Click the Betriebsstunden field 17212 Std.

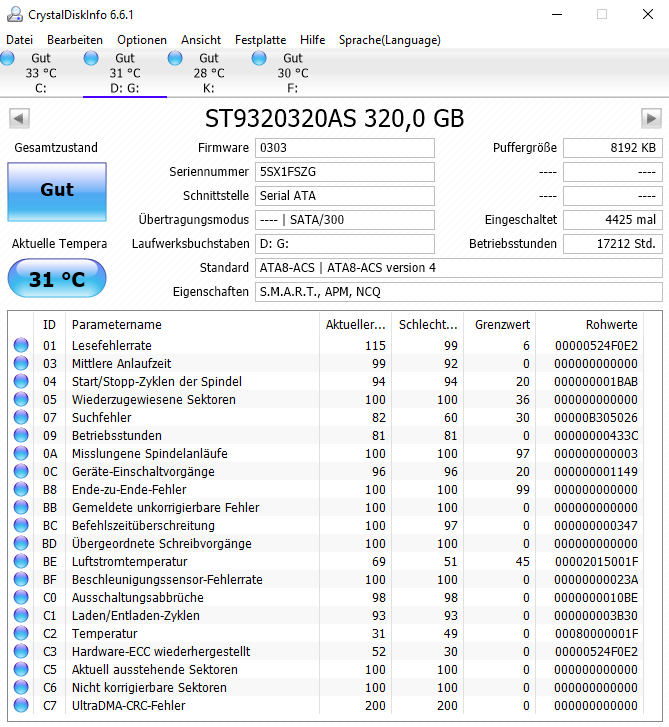(612, 244)
